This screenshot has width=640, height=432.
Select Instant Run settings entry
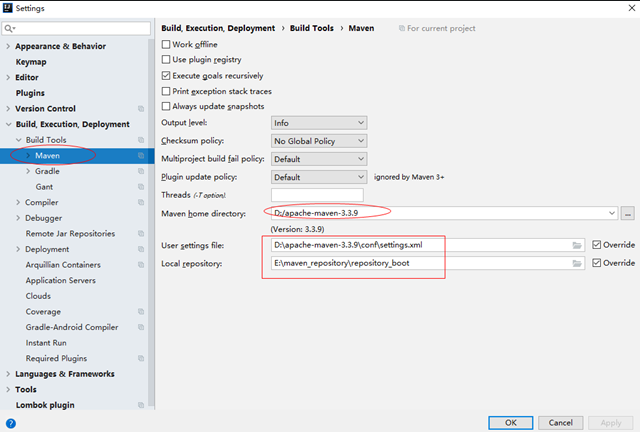(x=46, y=343)
